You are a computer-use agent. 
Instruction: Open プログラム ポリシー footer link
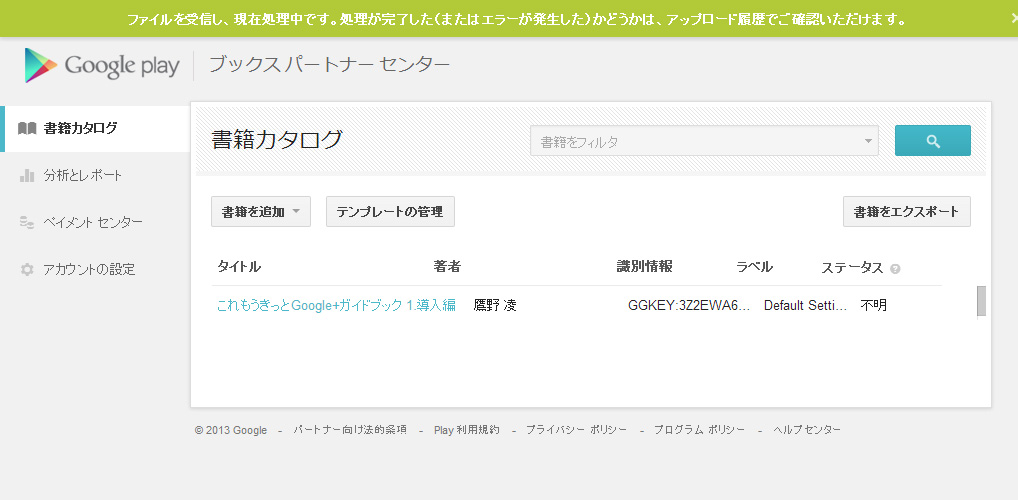(699, 430)
